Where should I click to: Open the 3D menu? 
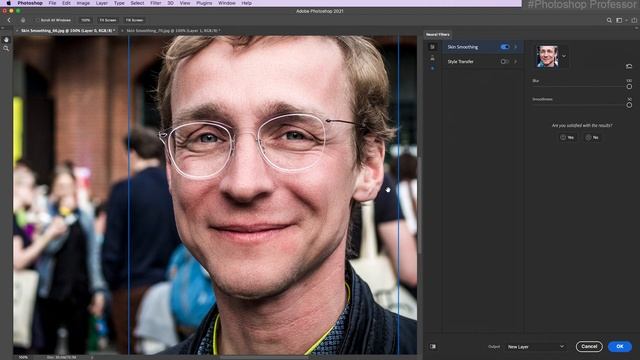pyautogui.click(x=171, y=3)
